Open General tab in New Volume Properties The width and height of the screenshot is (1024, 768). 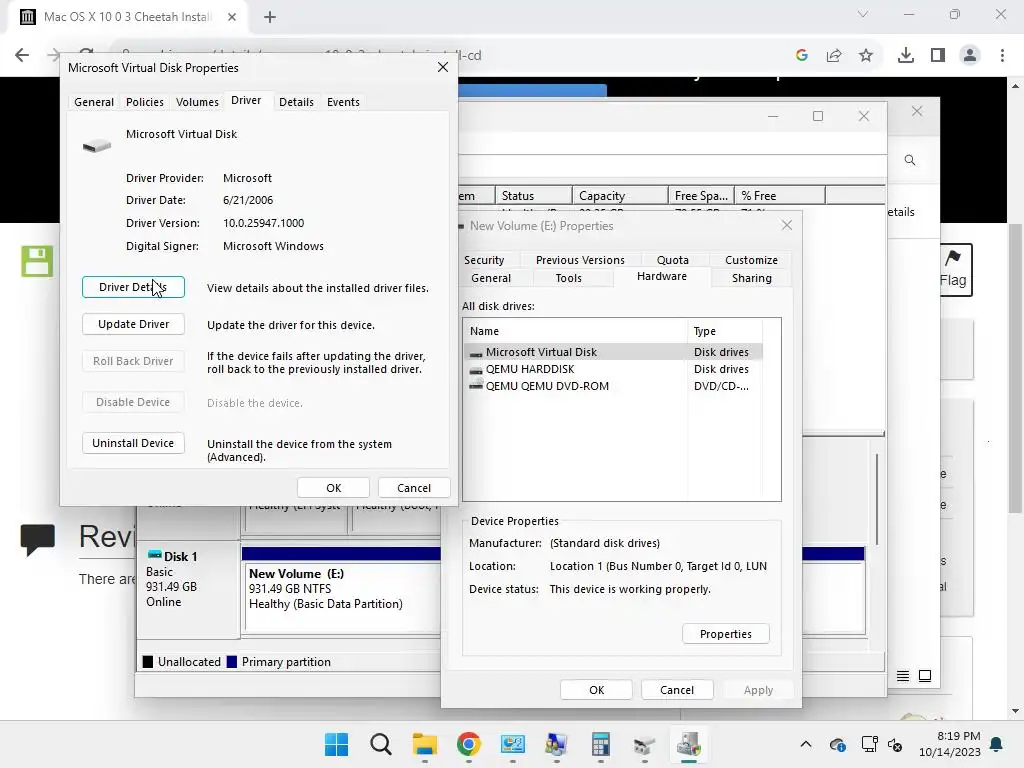[491, 278]
